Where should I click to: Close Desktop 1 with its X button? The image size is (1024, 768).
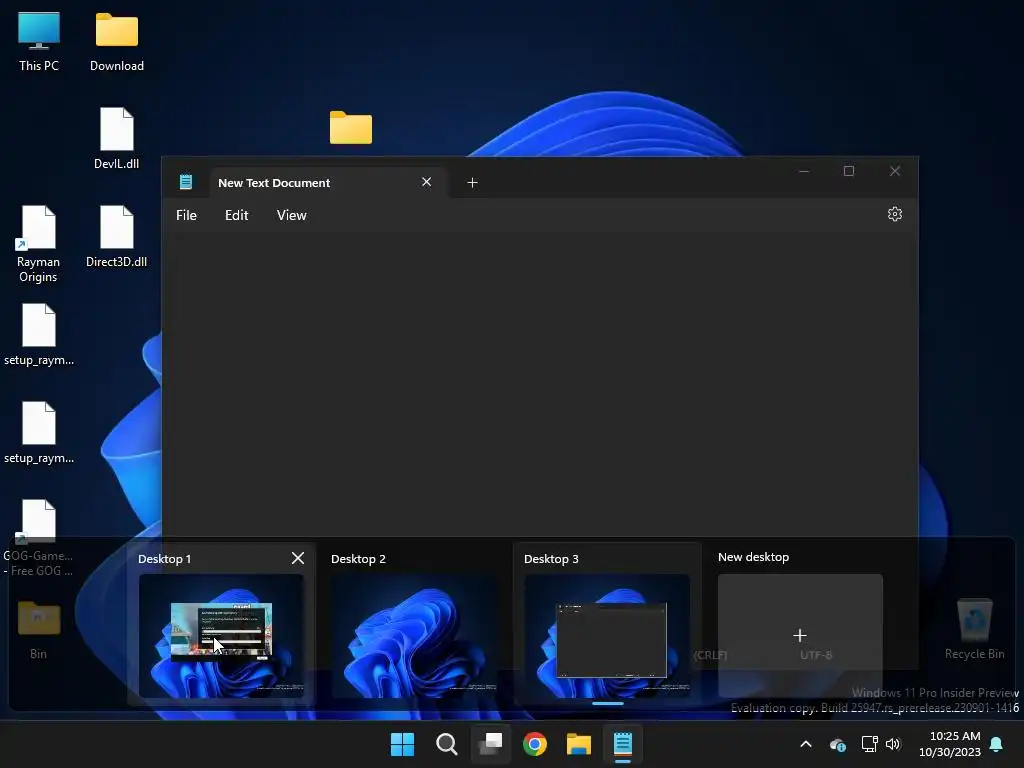298,558
